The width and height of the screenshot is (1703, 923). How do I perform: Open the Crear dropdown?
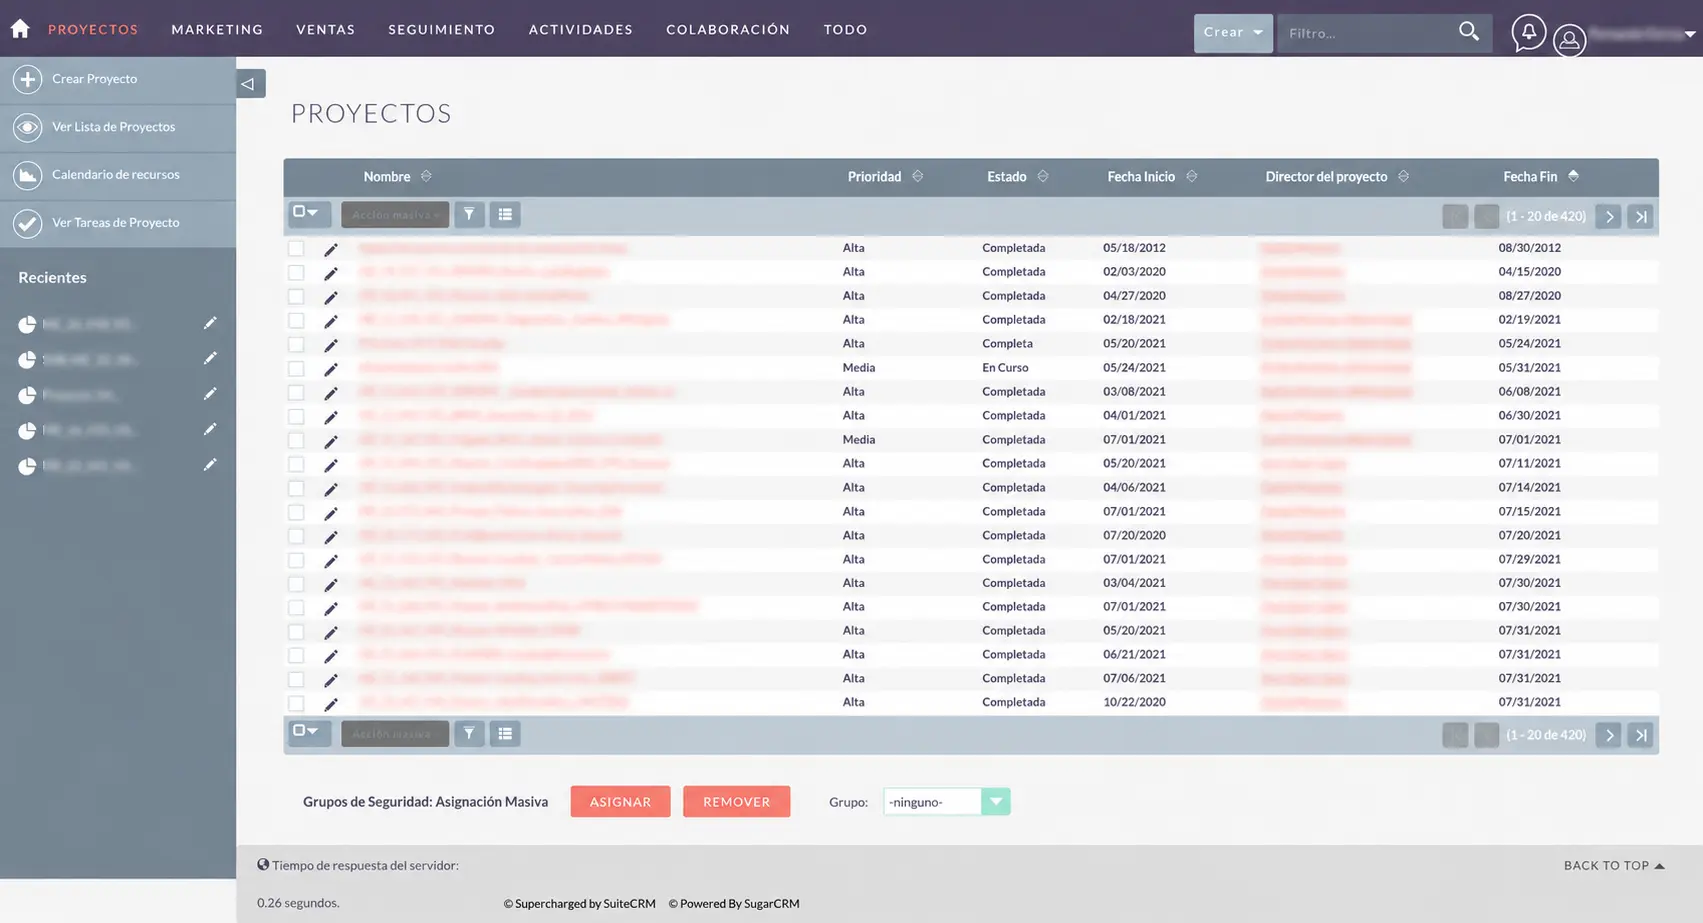[1233, 32]
